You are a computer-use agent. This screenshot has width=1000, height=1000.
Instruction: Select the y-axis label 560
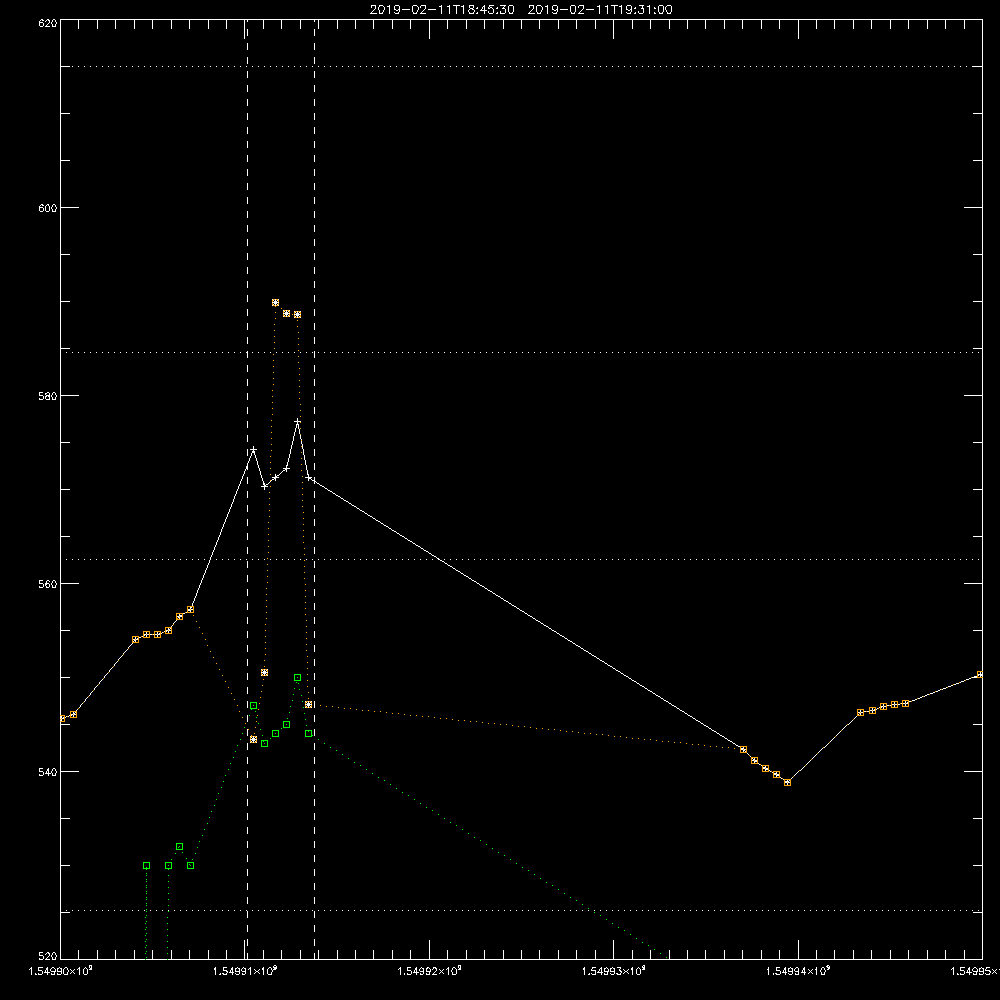coord(48,584)
